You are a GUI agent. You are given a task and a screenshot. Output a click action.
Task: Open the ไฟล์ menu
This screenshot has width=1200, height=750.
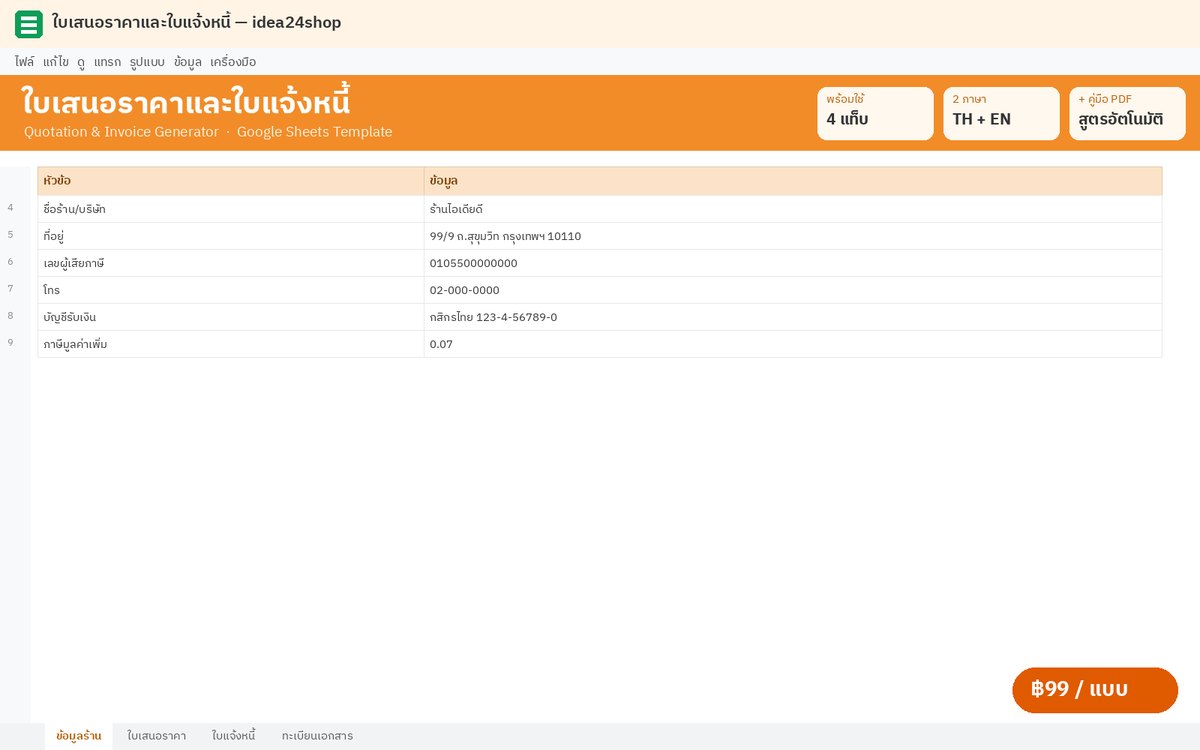click(25, 62)
